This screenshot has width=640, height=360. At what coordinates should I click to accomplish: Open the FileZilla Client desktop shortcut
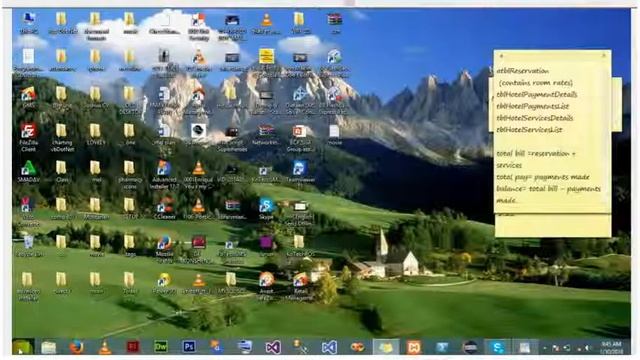coord(28,137)
